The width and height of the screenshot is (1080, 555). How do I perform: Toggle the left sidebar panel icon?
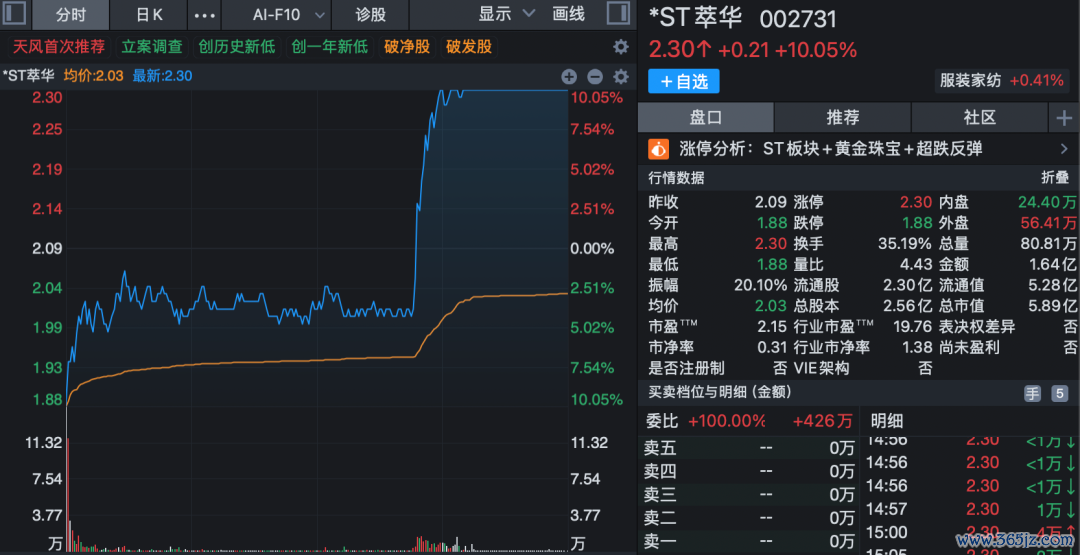pyautogui.click(x=15, y=14)
